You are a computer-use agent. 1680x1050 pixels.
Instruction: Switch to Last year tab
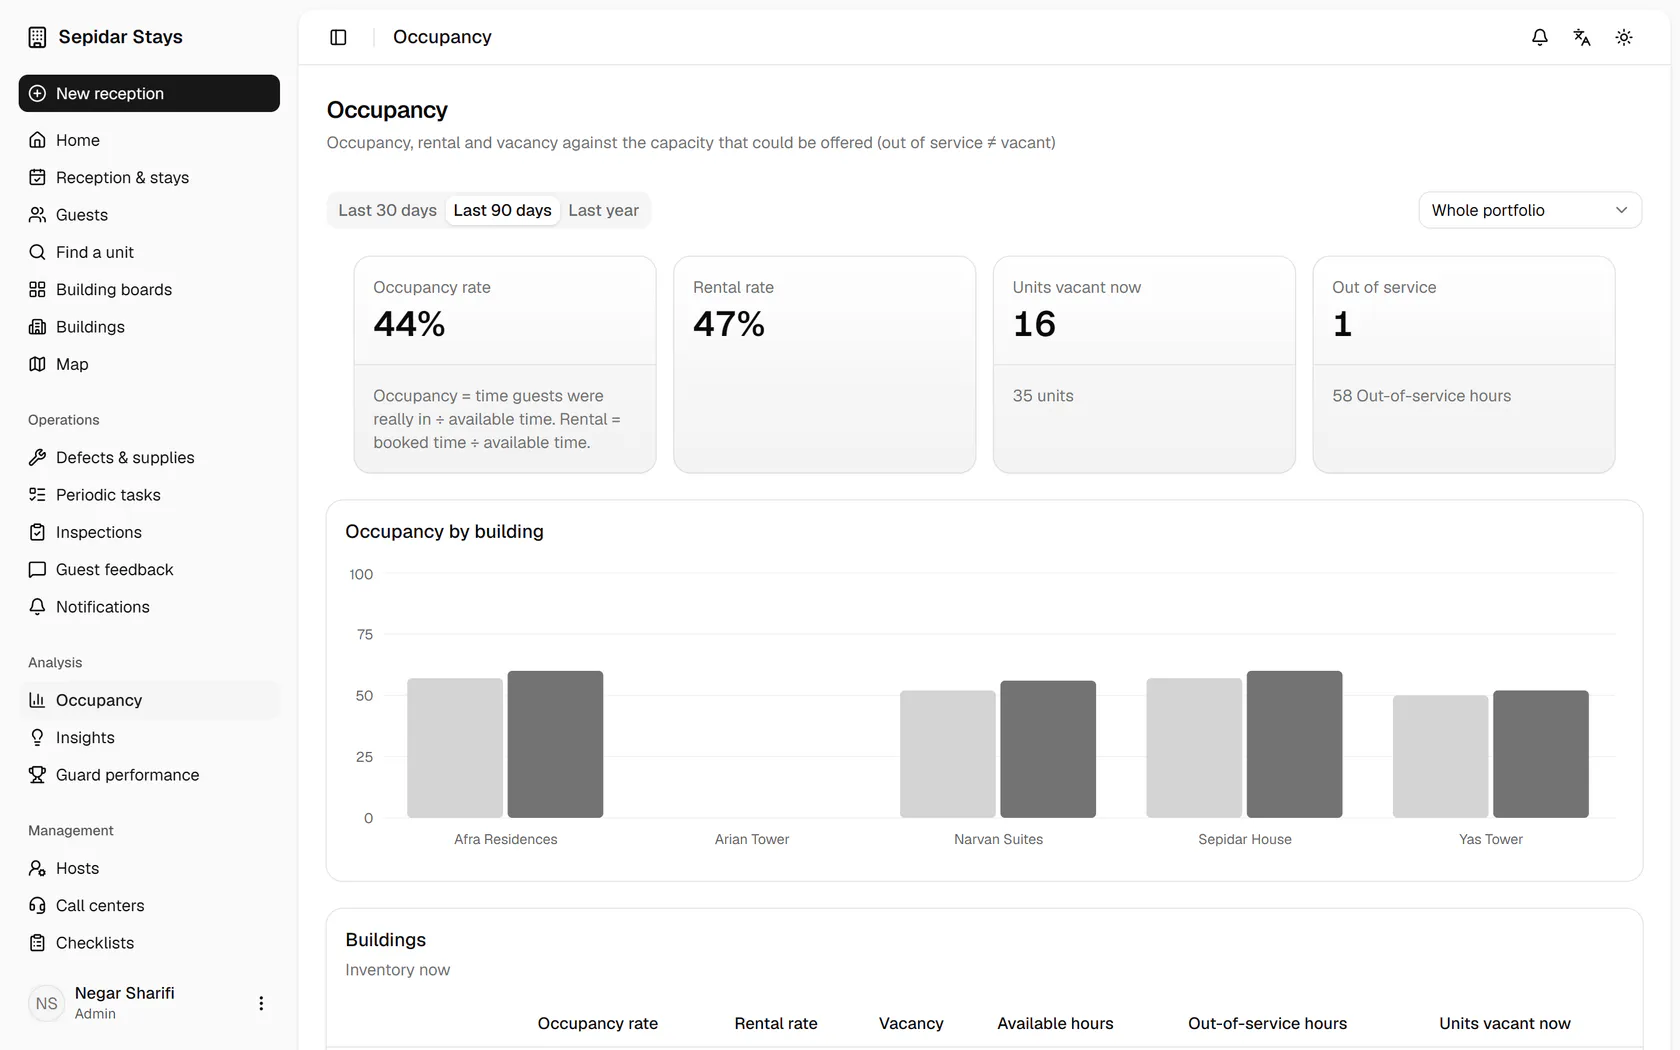(603, 210)
